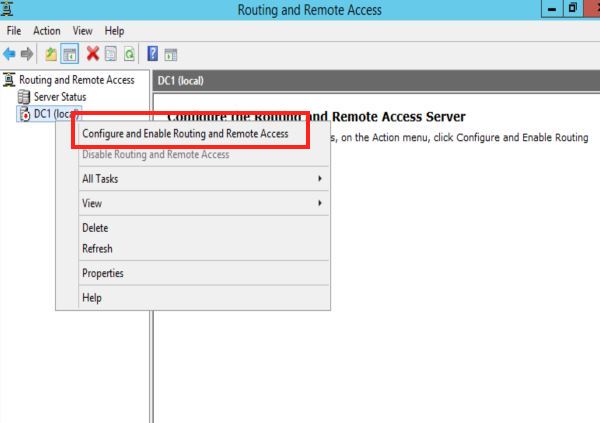This screenshot has width=600, height=423.
Task: Select the Server Status tree node
Action: (x=60, y=97)
